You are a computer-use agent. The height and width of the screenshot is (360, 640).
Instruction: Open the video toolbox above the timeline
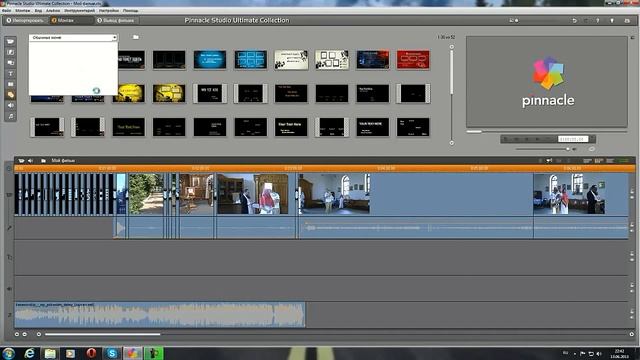pyautogui.click(x=21, y=161)
